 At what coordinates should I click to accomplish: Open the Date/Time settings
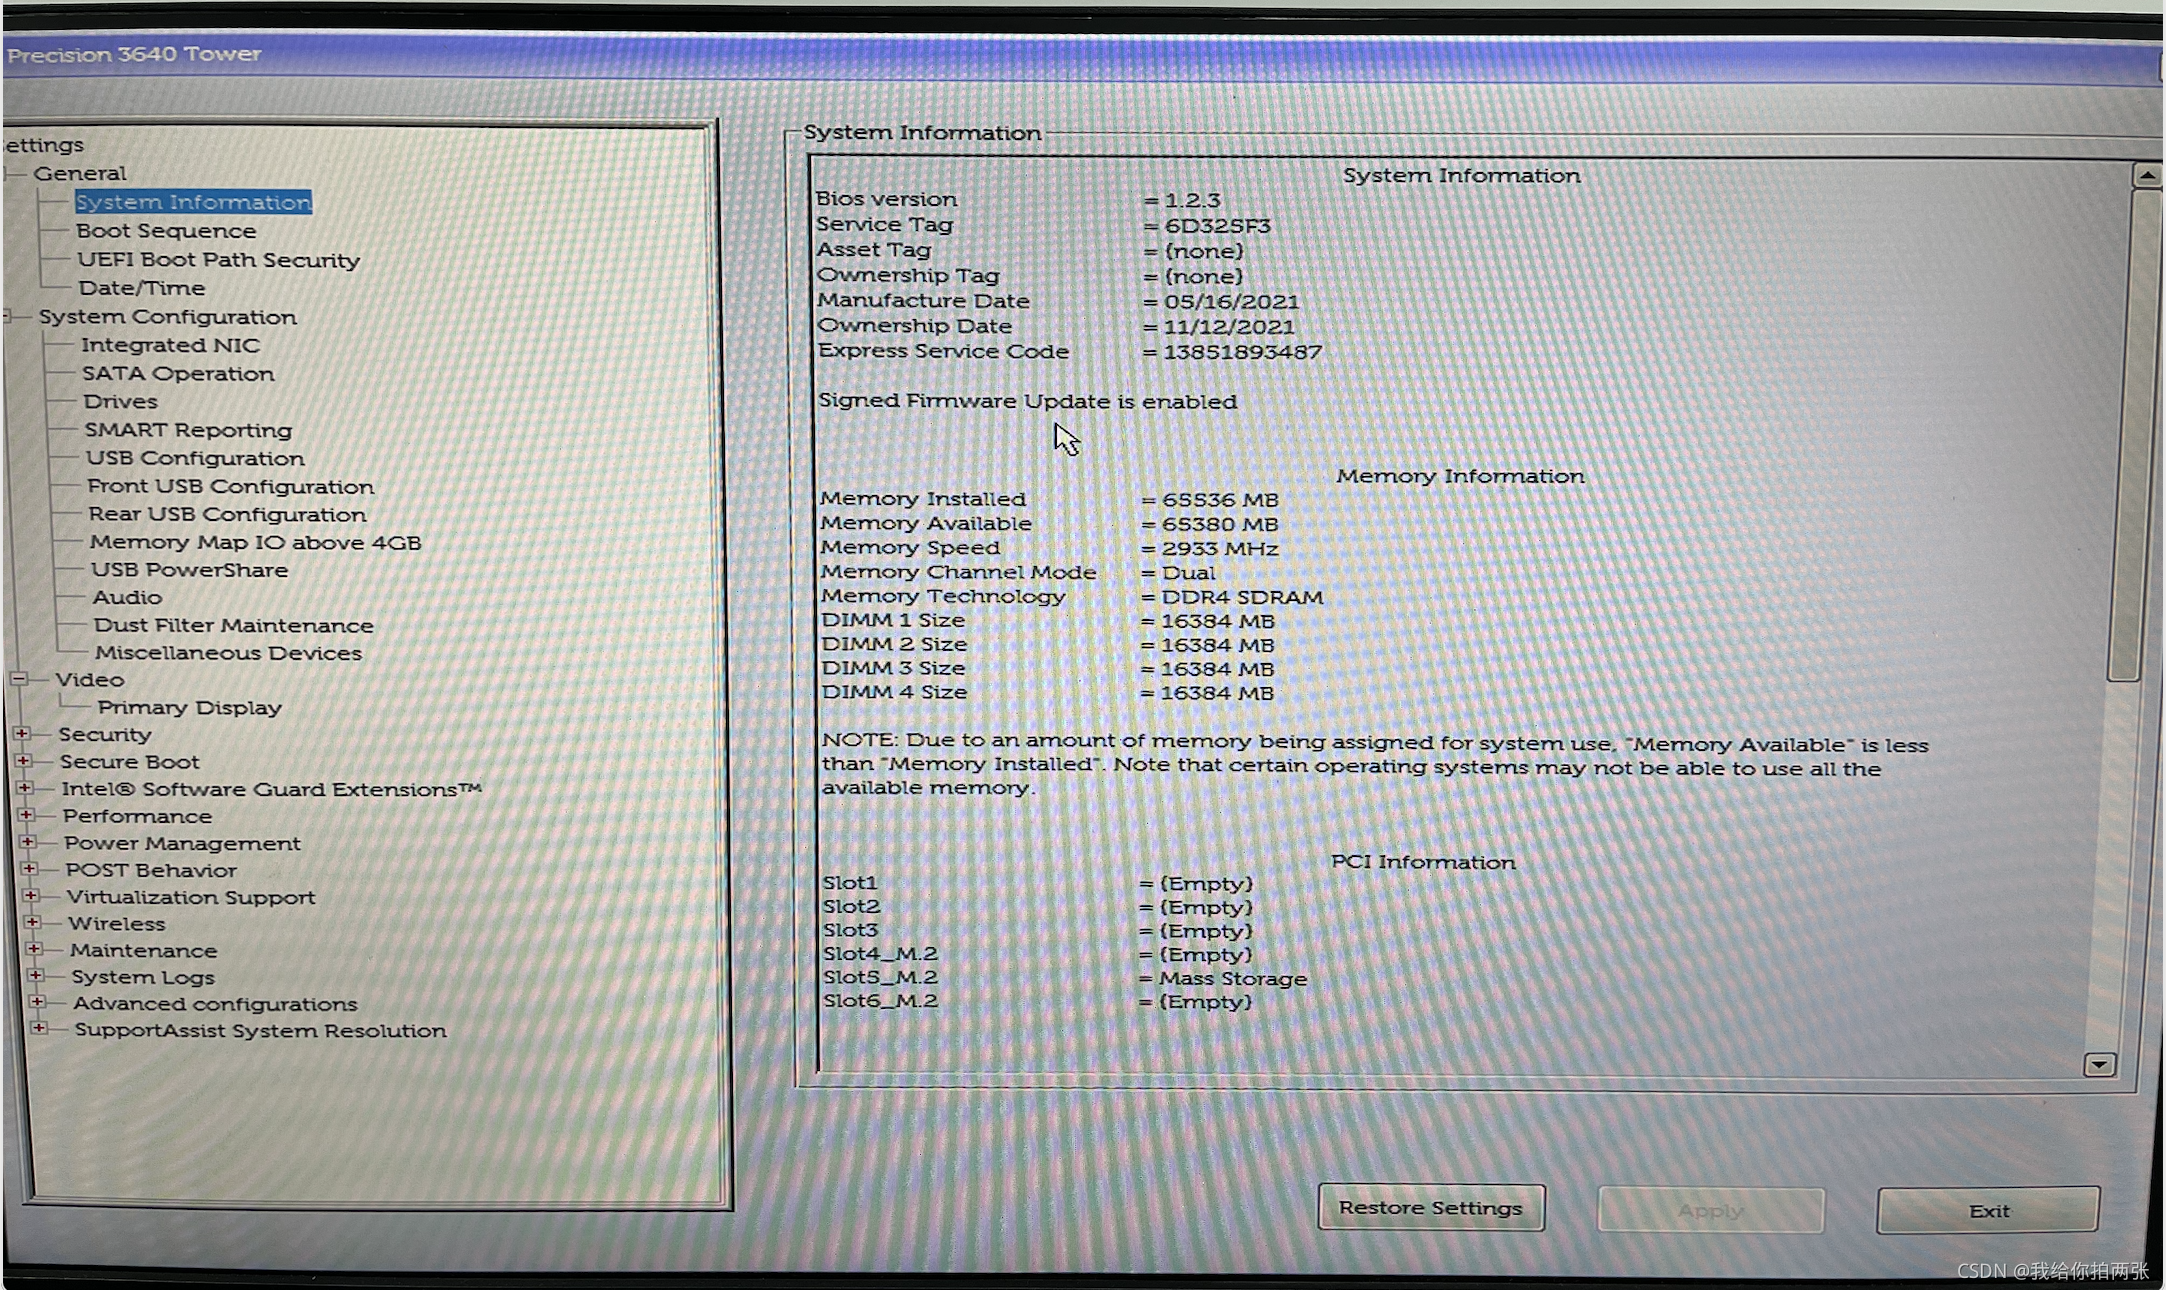pyautogui.click(x=142, y=288)
